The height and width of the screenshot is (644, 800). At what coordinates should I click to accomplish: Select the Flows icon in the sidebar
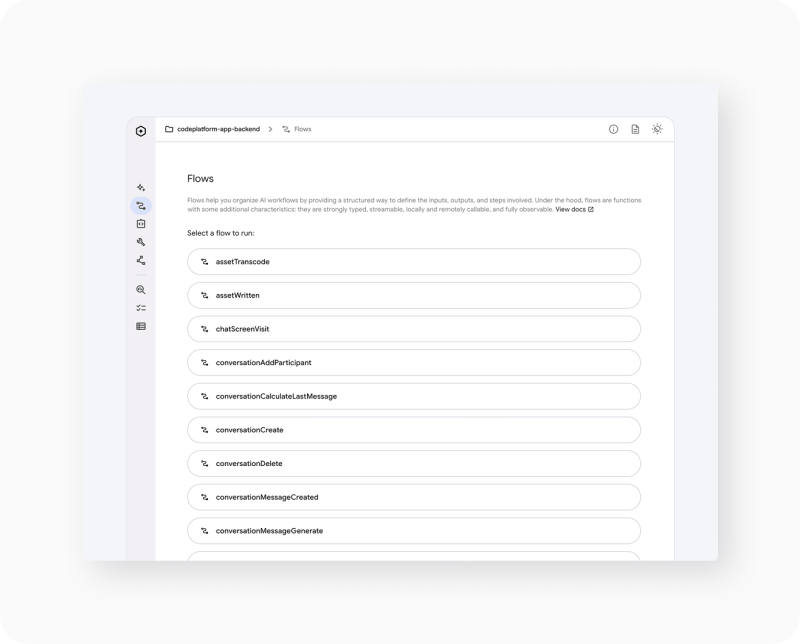[141, 204]
